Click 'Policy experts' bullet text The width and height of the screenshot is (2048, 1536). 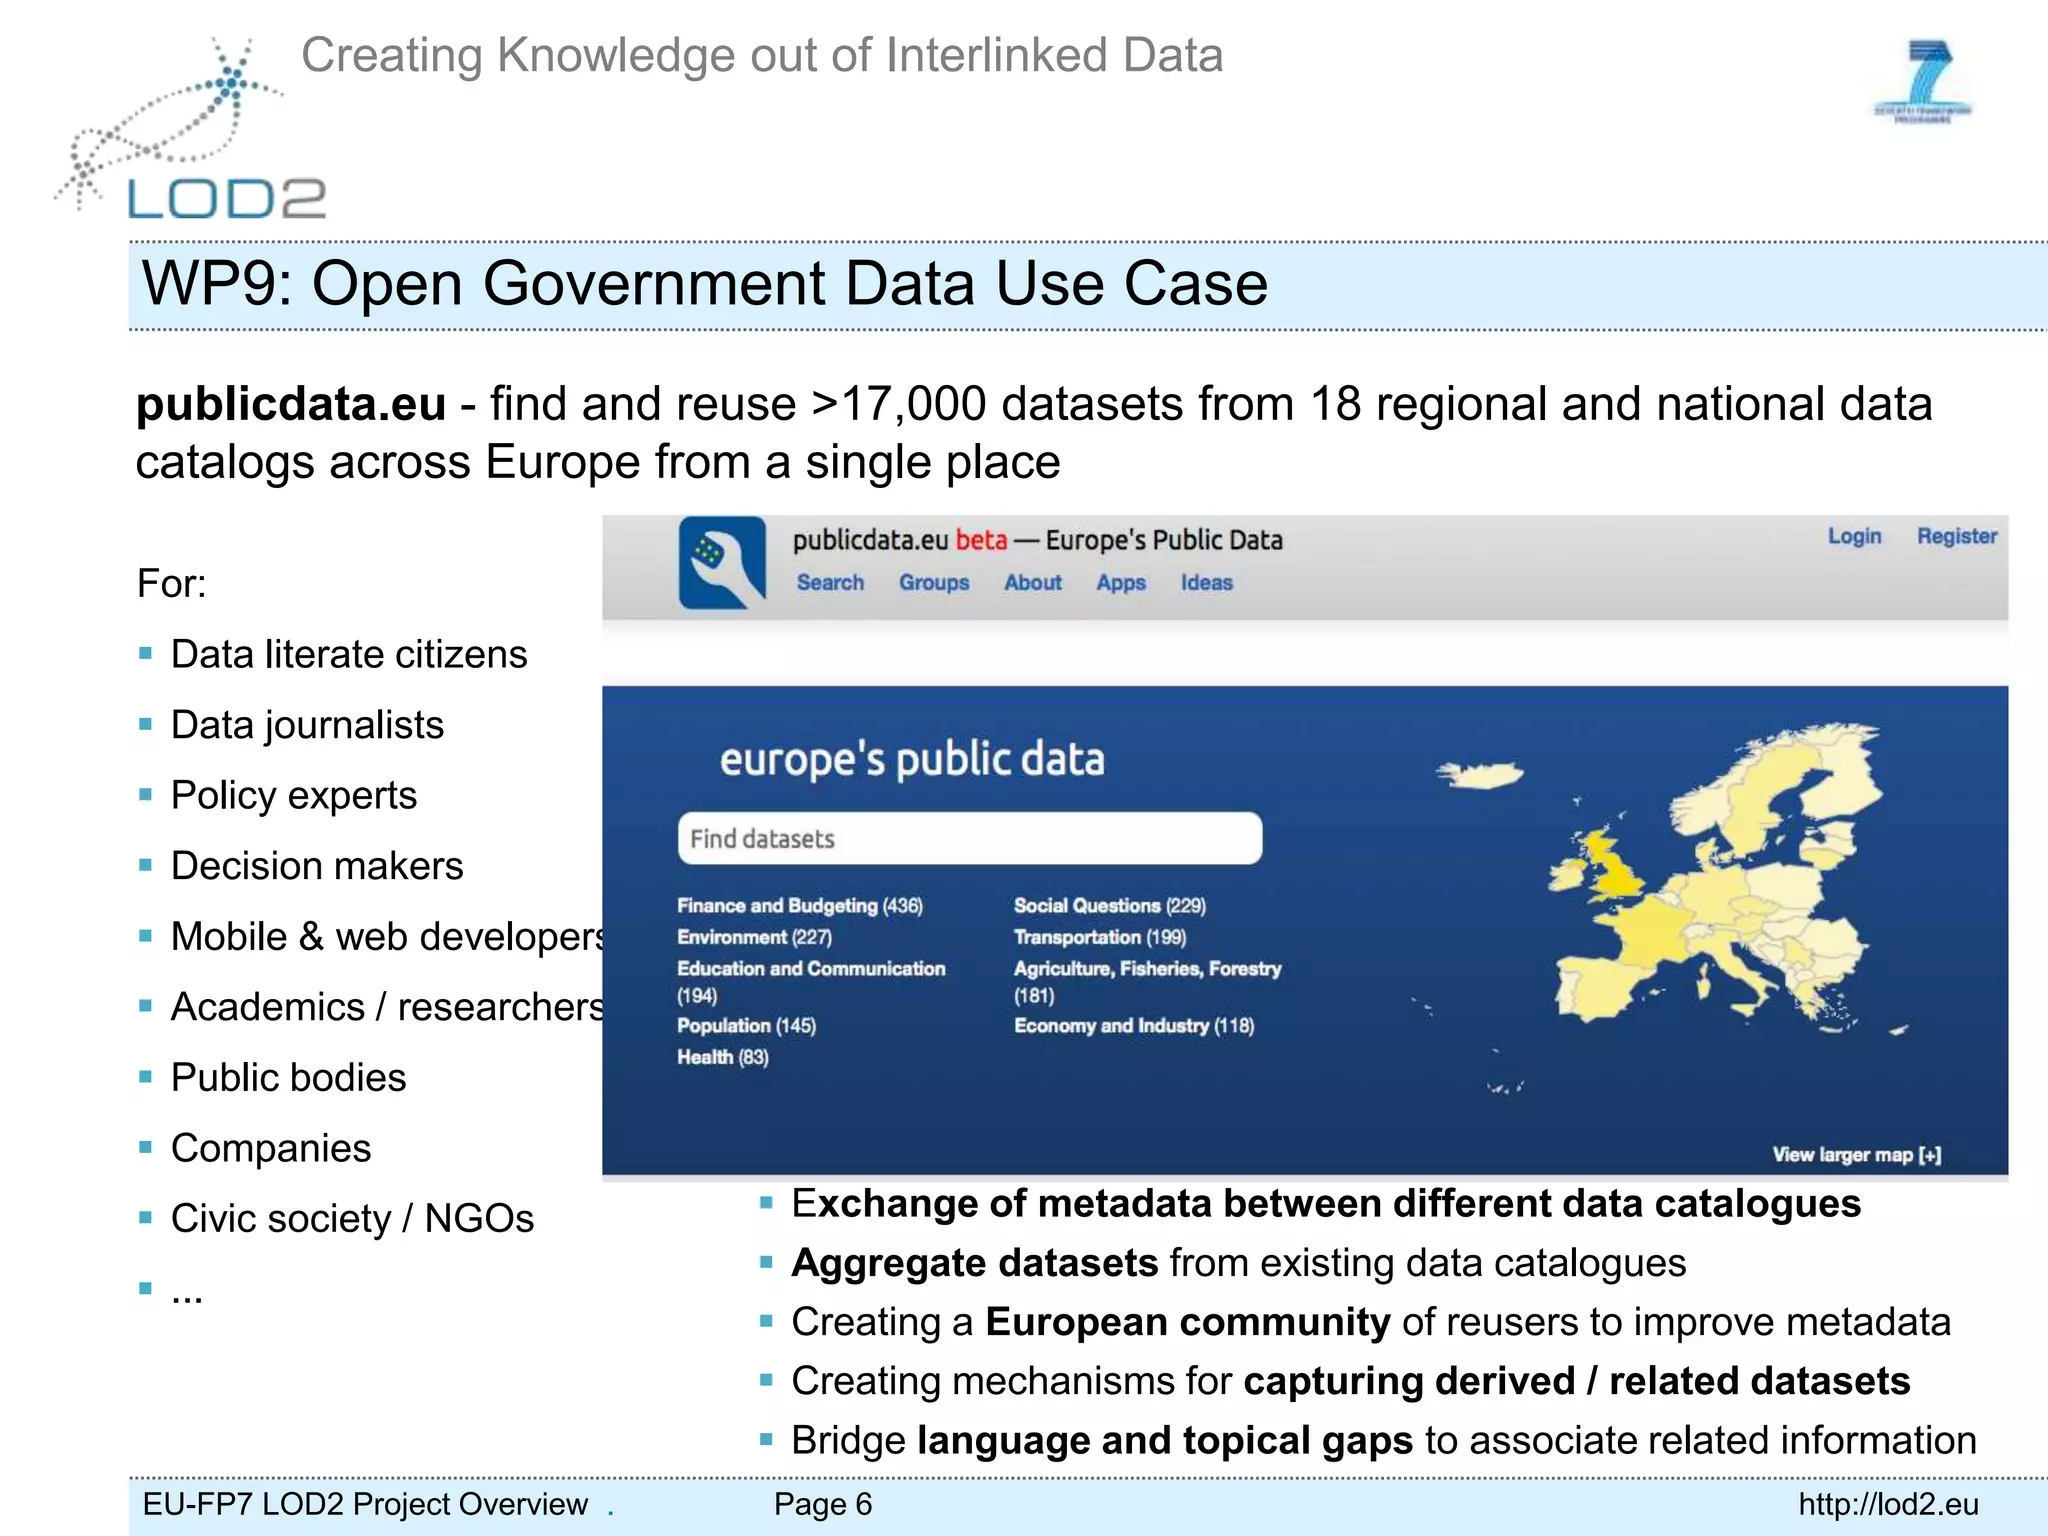coord(294,795)
